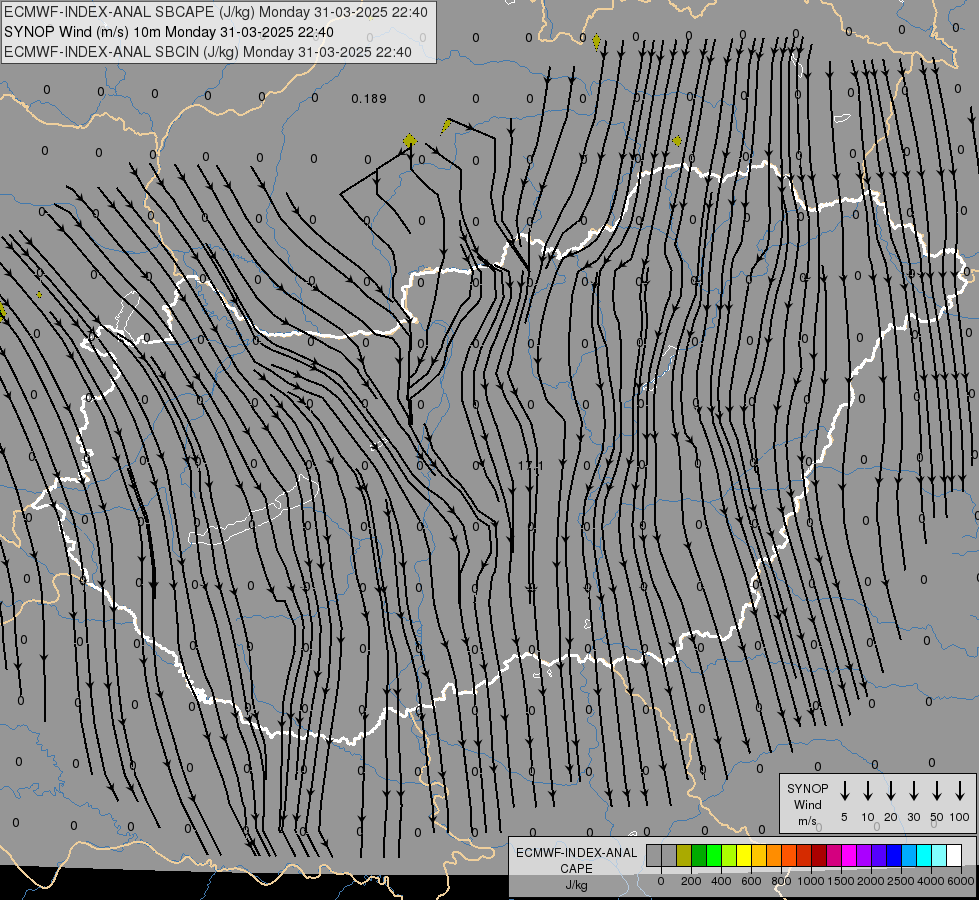Pick the pure yellow CAPE color swatch

[744, 855]
